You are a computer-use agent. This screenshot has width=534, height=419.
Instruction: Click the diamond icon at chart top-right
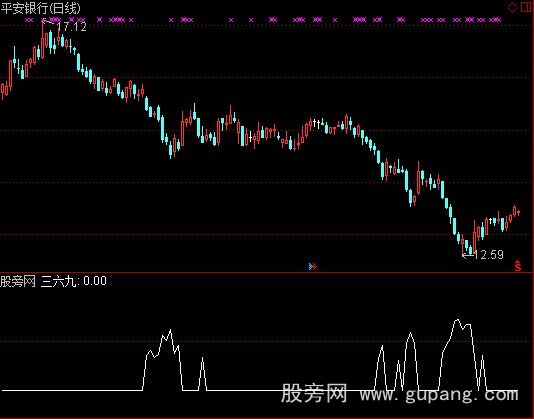(513, 7)
